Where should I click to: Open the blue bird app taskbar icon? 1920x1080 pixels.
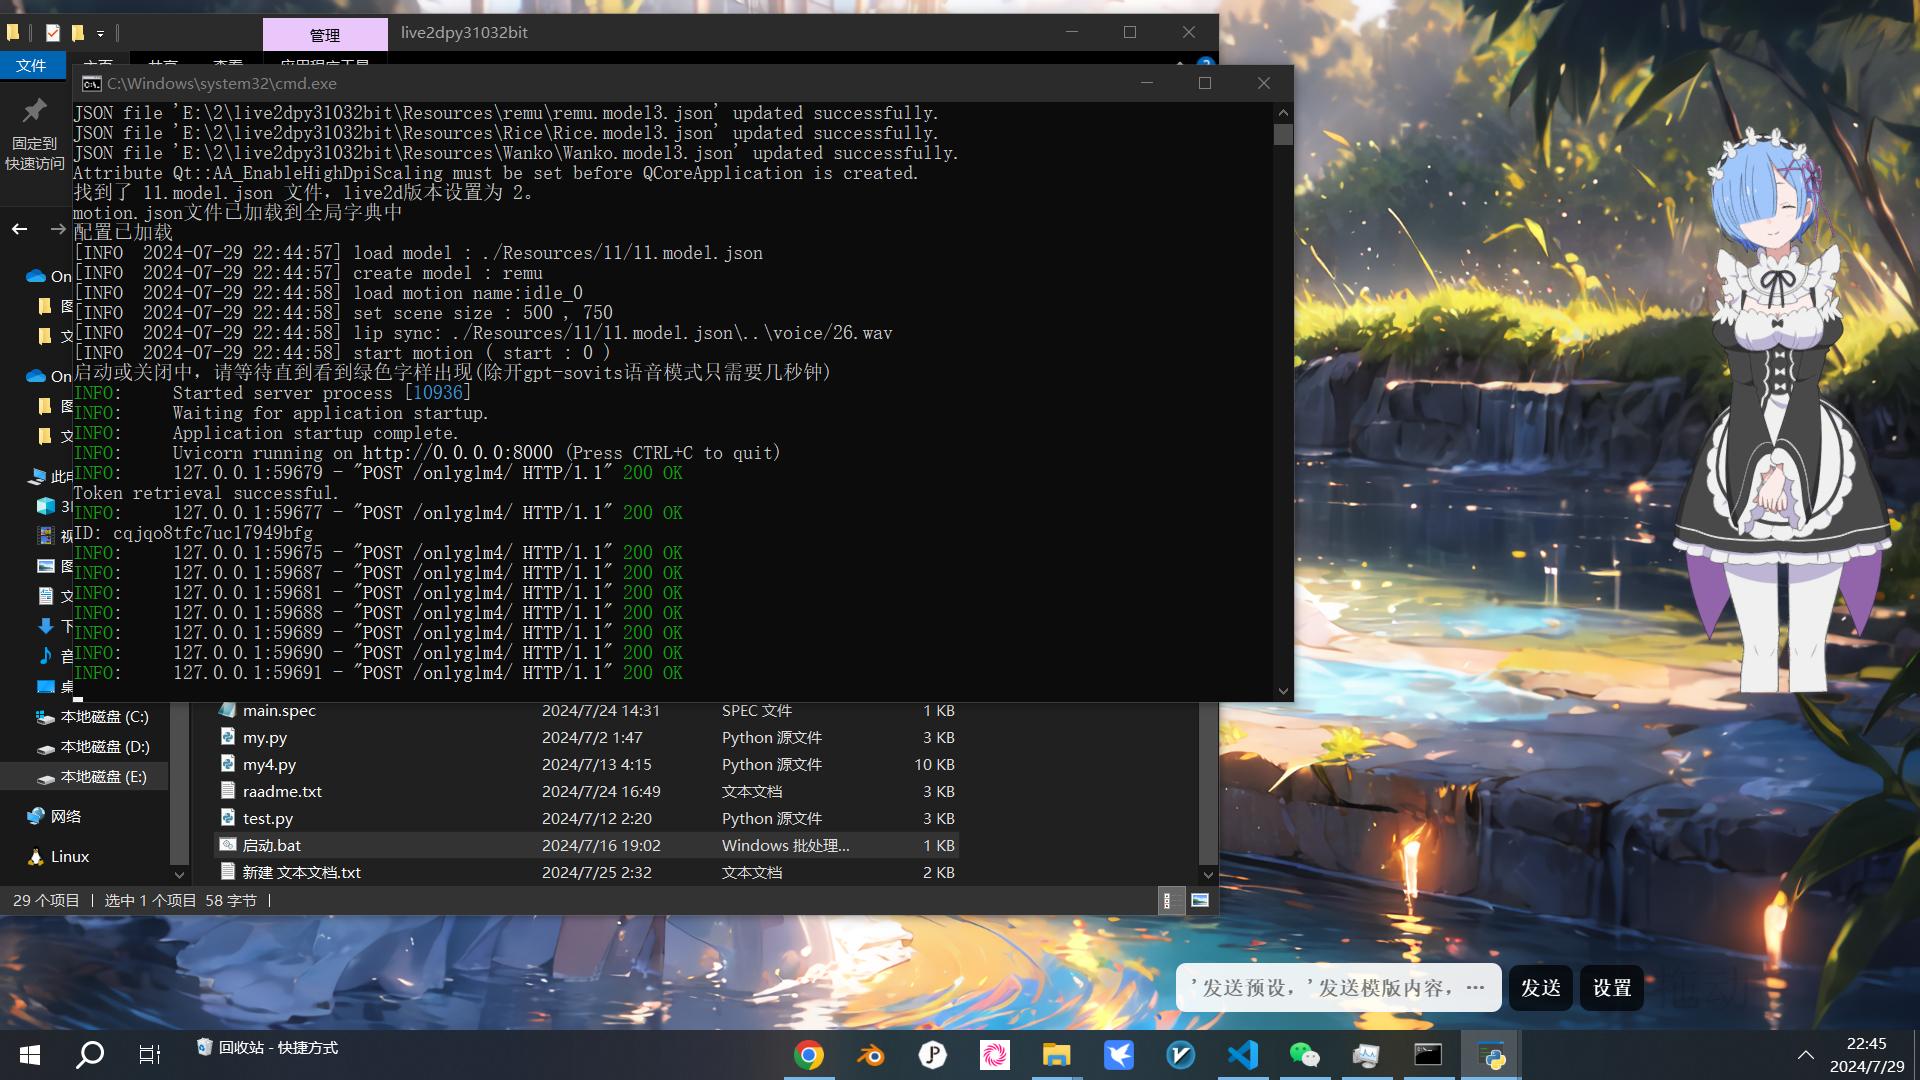(x=1119, y=1055)
